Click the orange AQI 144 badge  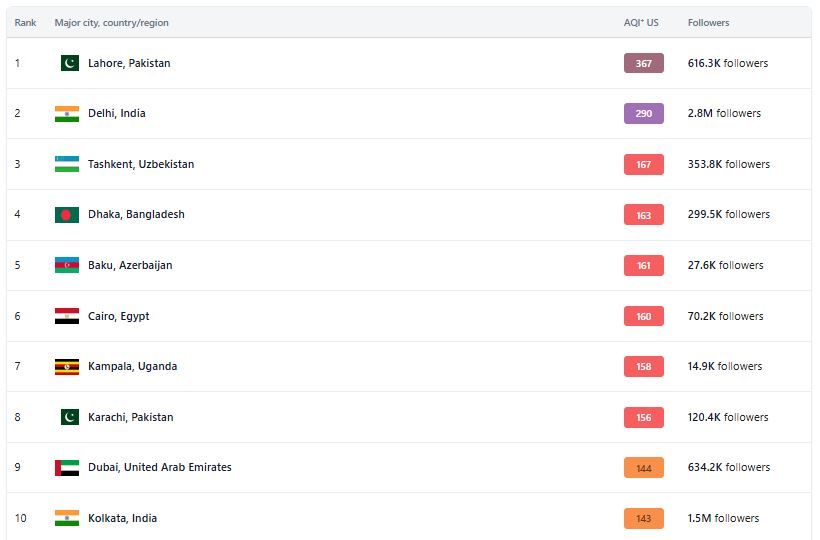(643, 467)
